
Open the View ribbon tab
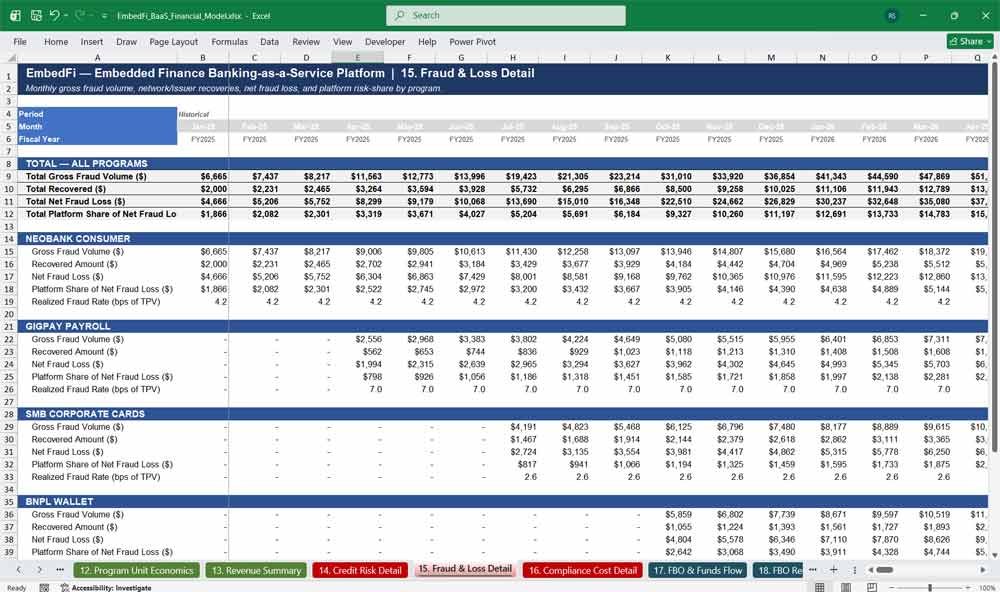tap(342, 41)
